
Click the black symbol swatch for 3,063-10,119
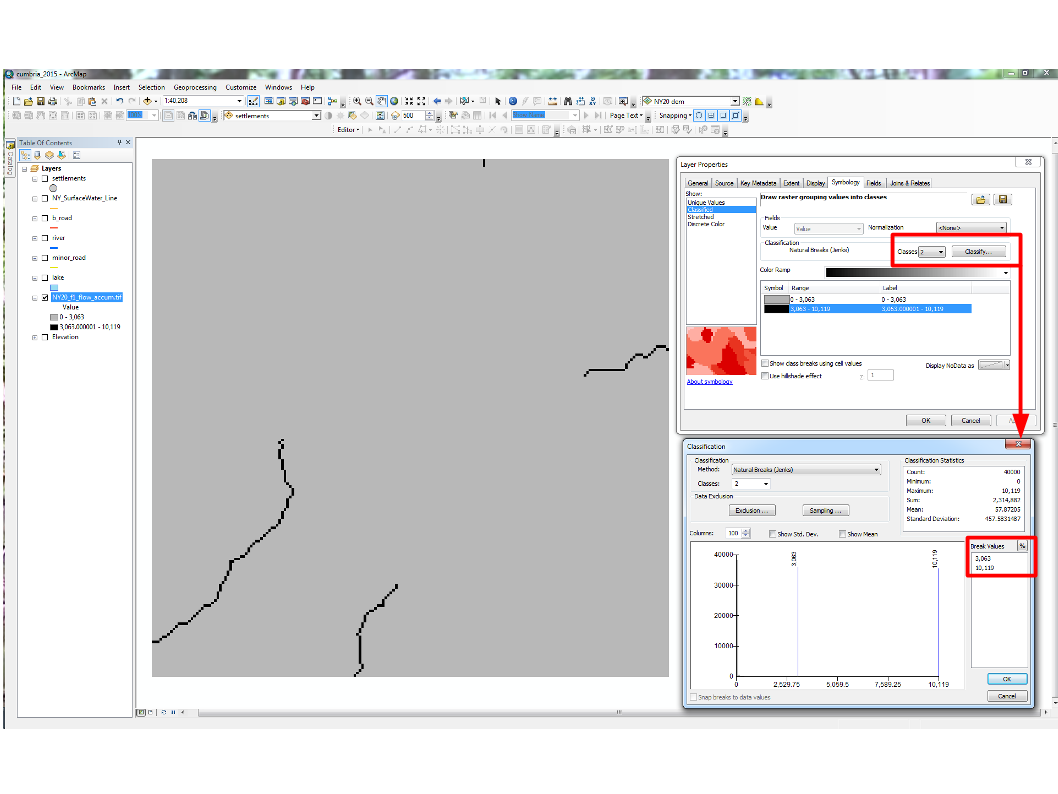775,308
